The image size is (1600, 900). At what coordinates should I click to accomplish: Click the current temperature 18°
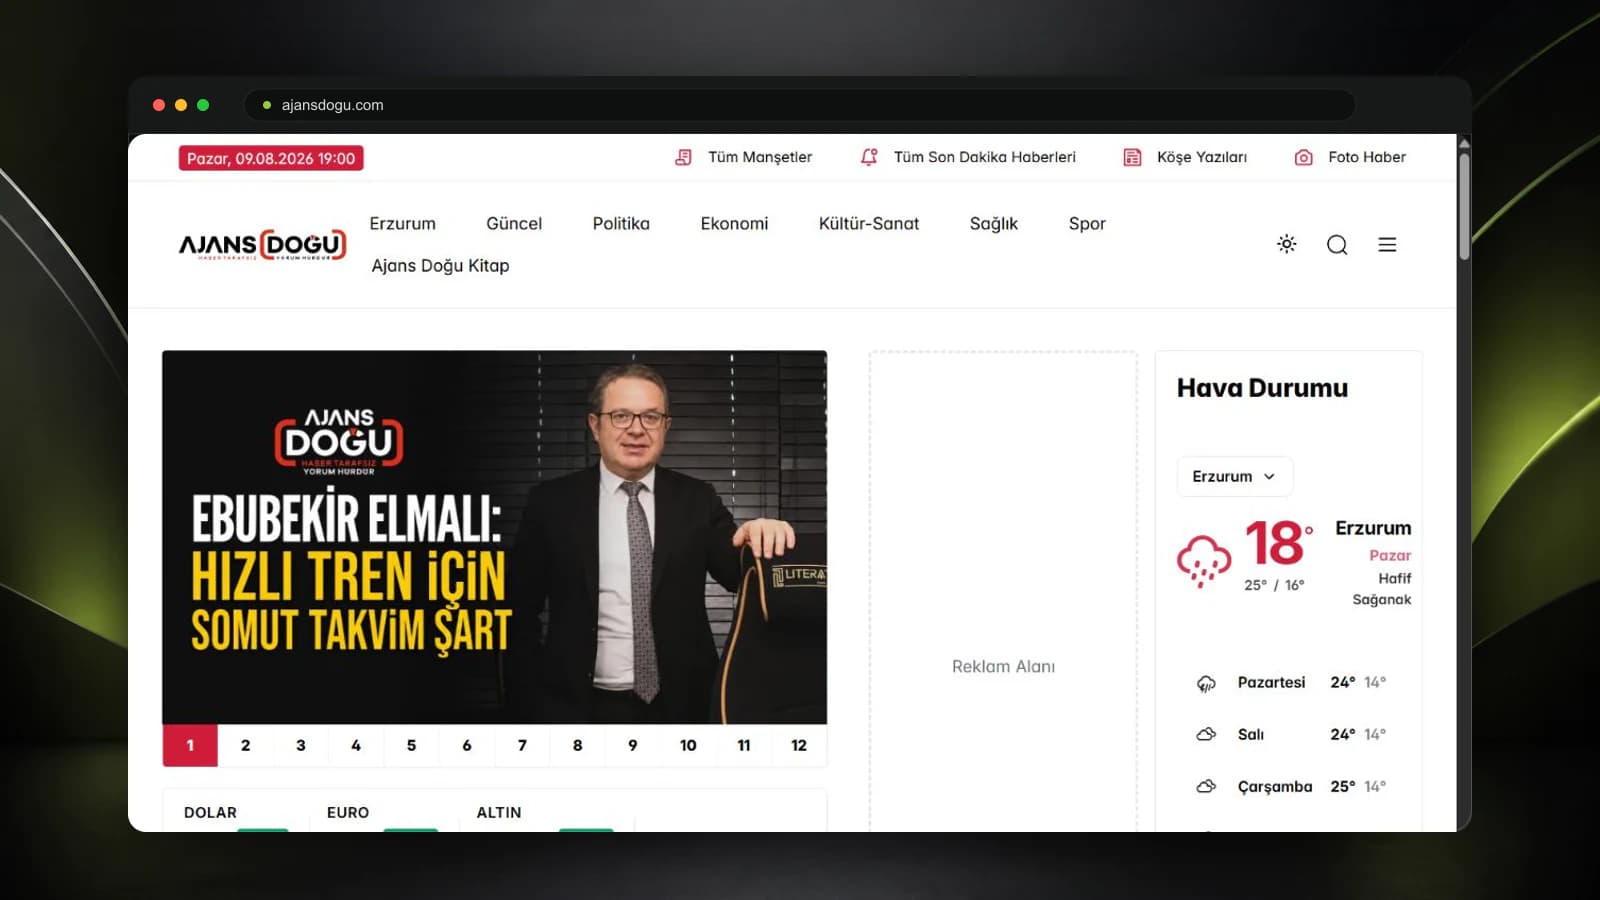[x=1279, y=544]
